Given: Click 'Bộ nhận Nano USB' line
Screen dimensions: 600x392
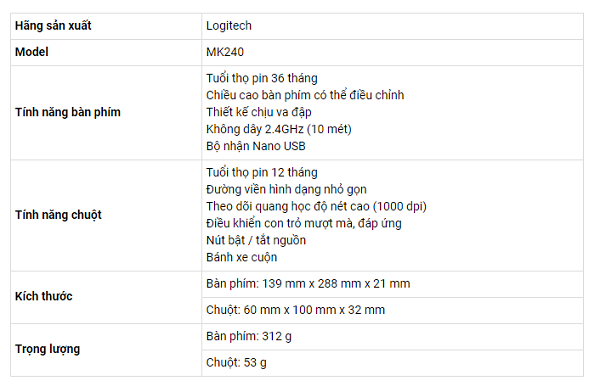Looking at the screenshot, I should tap(256, 146).
